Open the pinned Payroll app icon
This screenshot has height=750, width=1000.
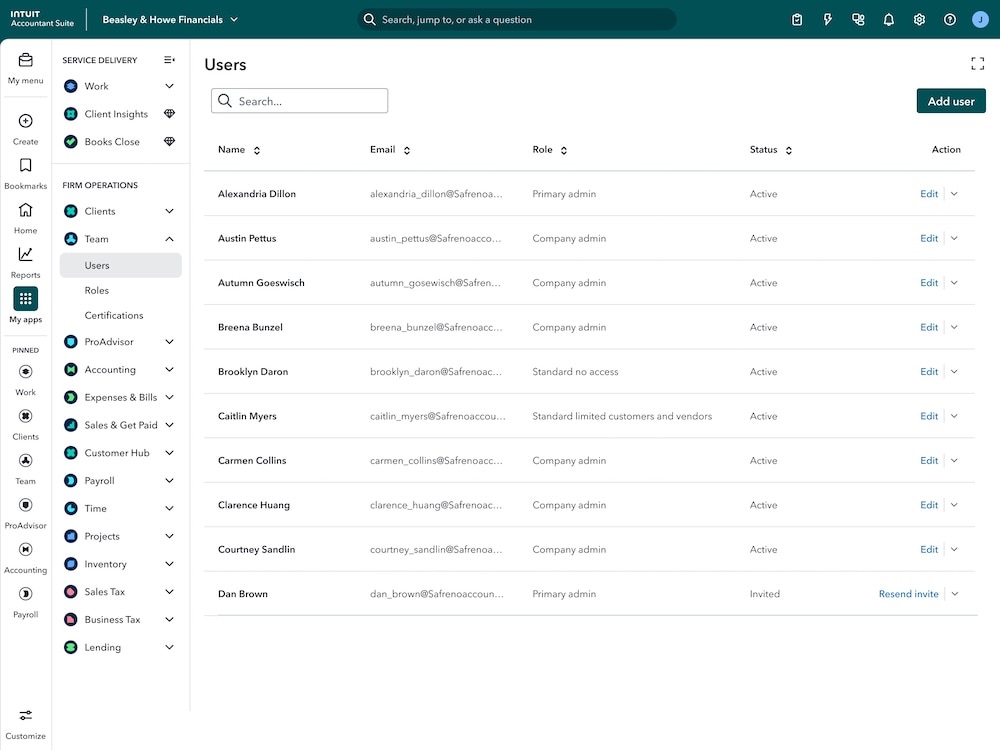pyautogui.click(x=25, y=594)
